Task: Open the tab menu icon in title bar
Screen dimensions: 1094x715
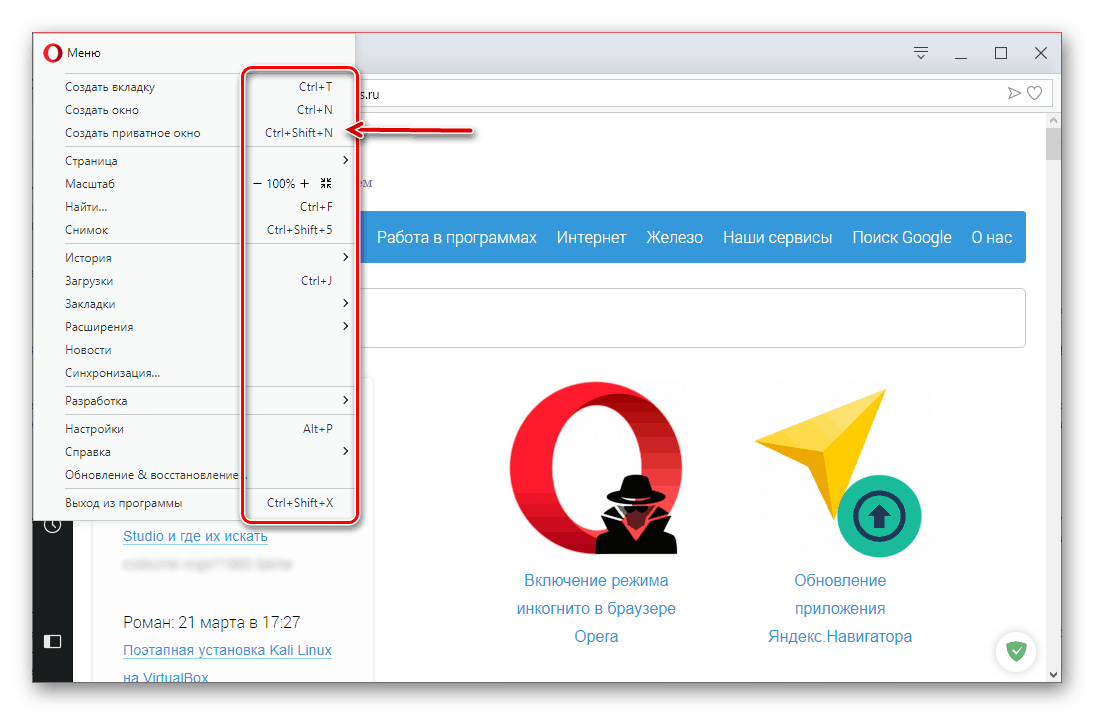Action: (x=921, y=53)
